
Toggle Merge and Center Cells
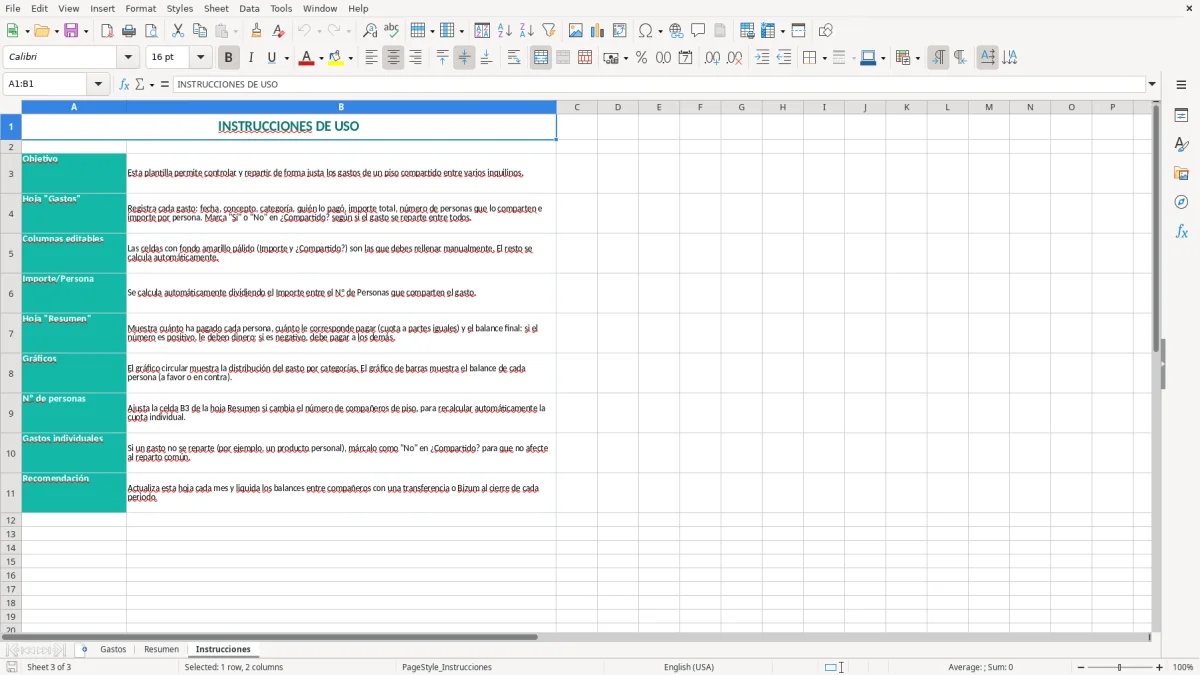coord(541,58)
